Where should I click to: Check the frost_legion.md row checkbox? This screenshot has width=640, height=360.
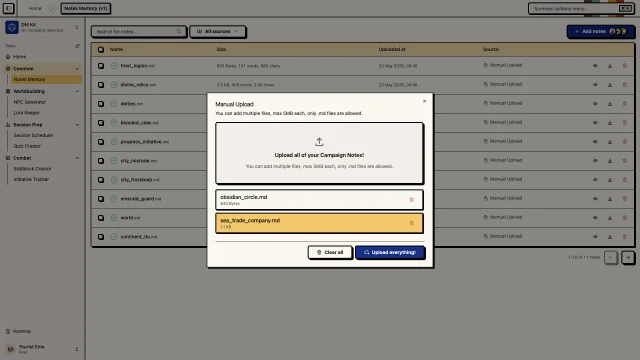101,66
